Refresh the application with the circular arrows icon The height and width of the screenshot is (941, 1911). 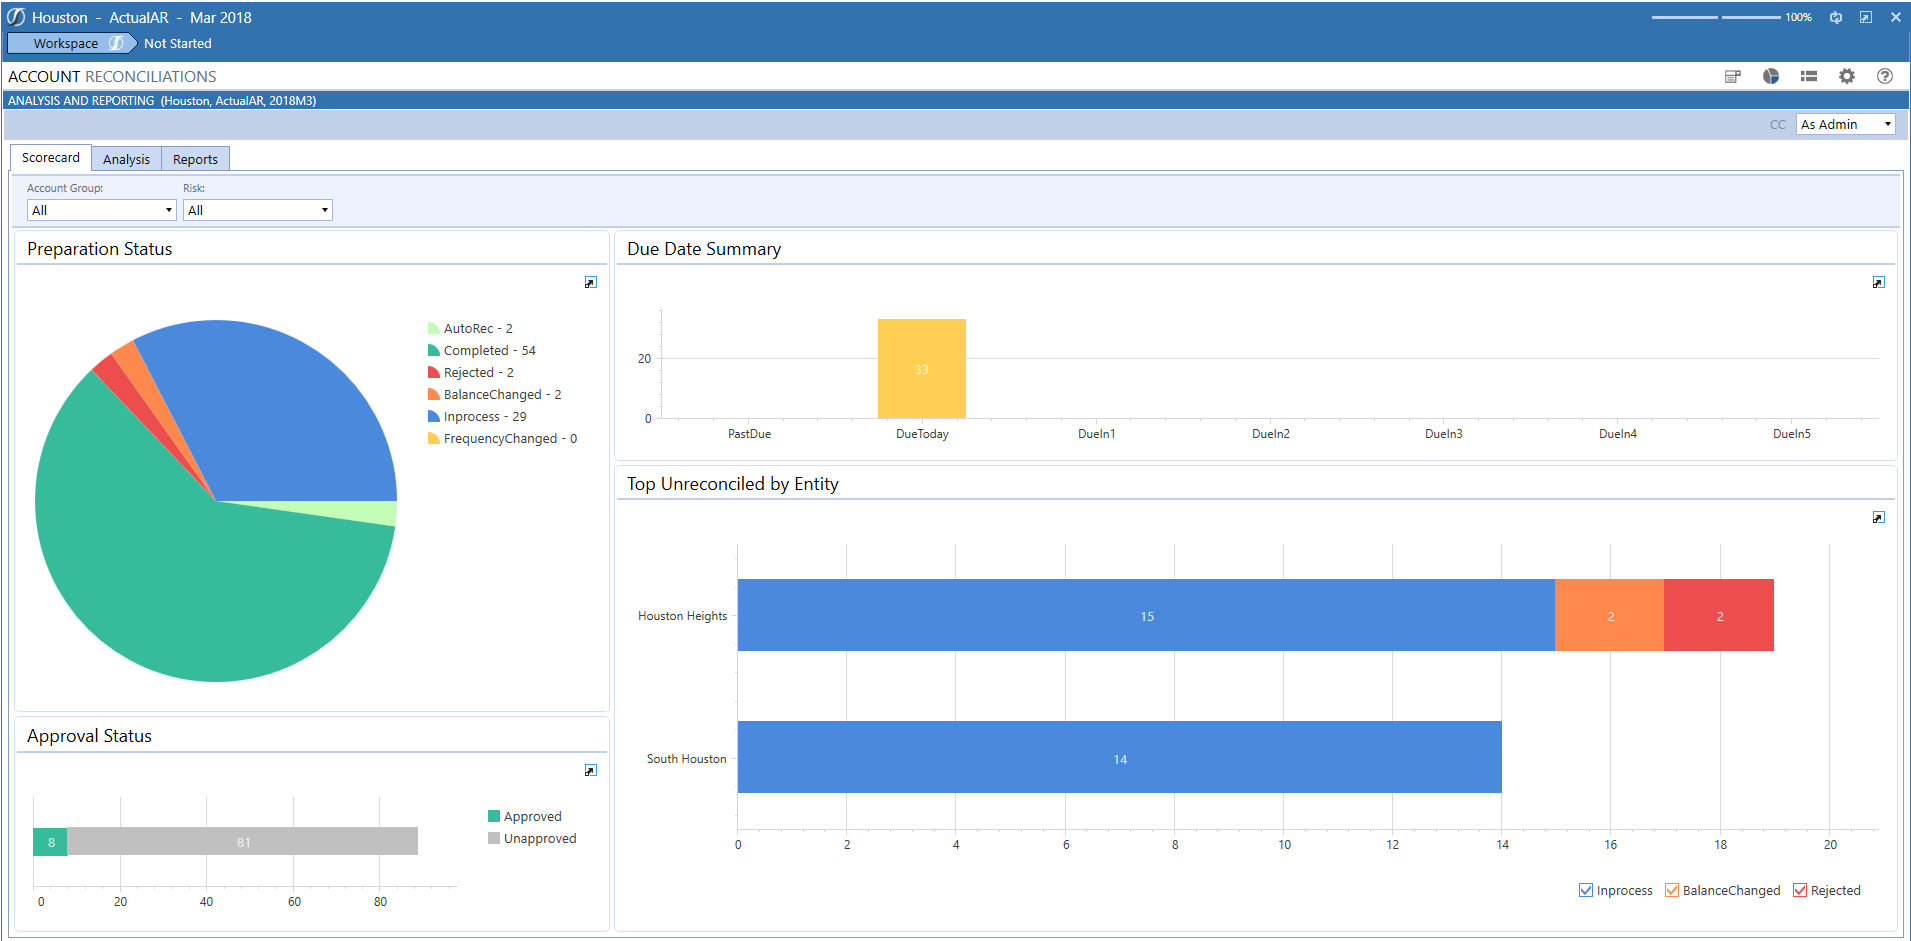(1836, 17)
